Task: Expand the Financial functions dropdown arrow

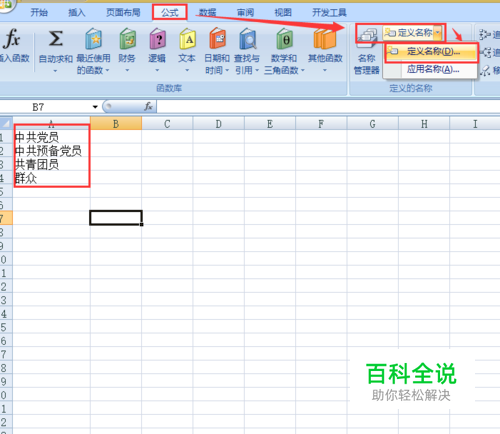Action: click(127, 70)
